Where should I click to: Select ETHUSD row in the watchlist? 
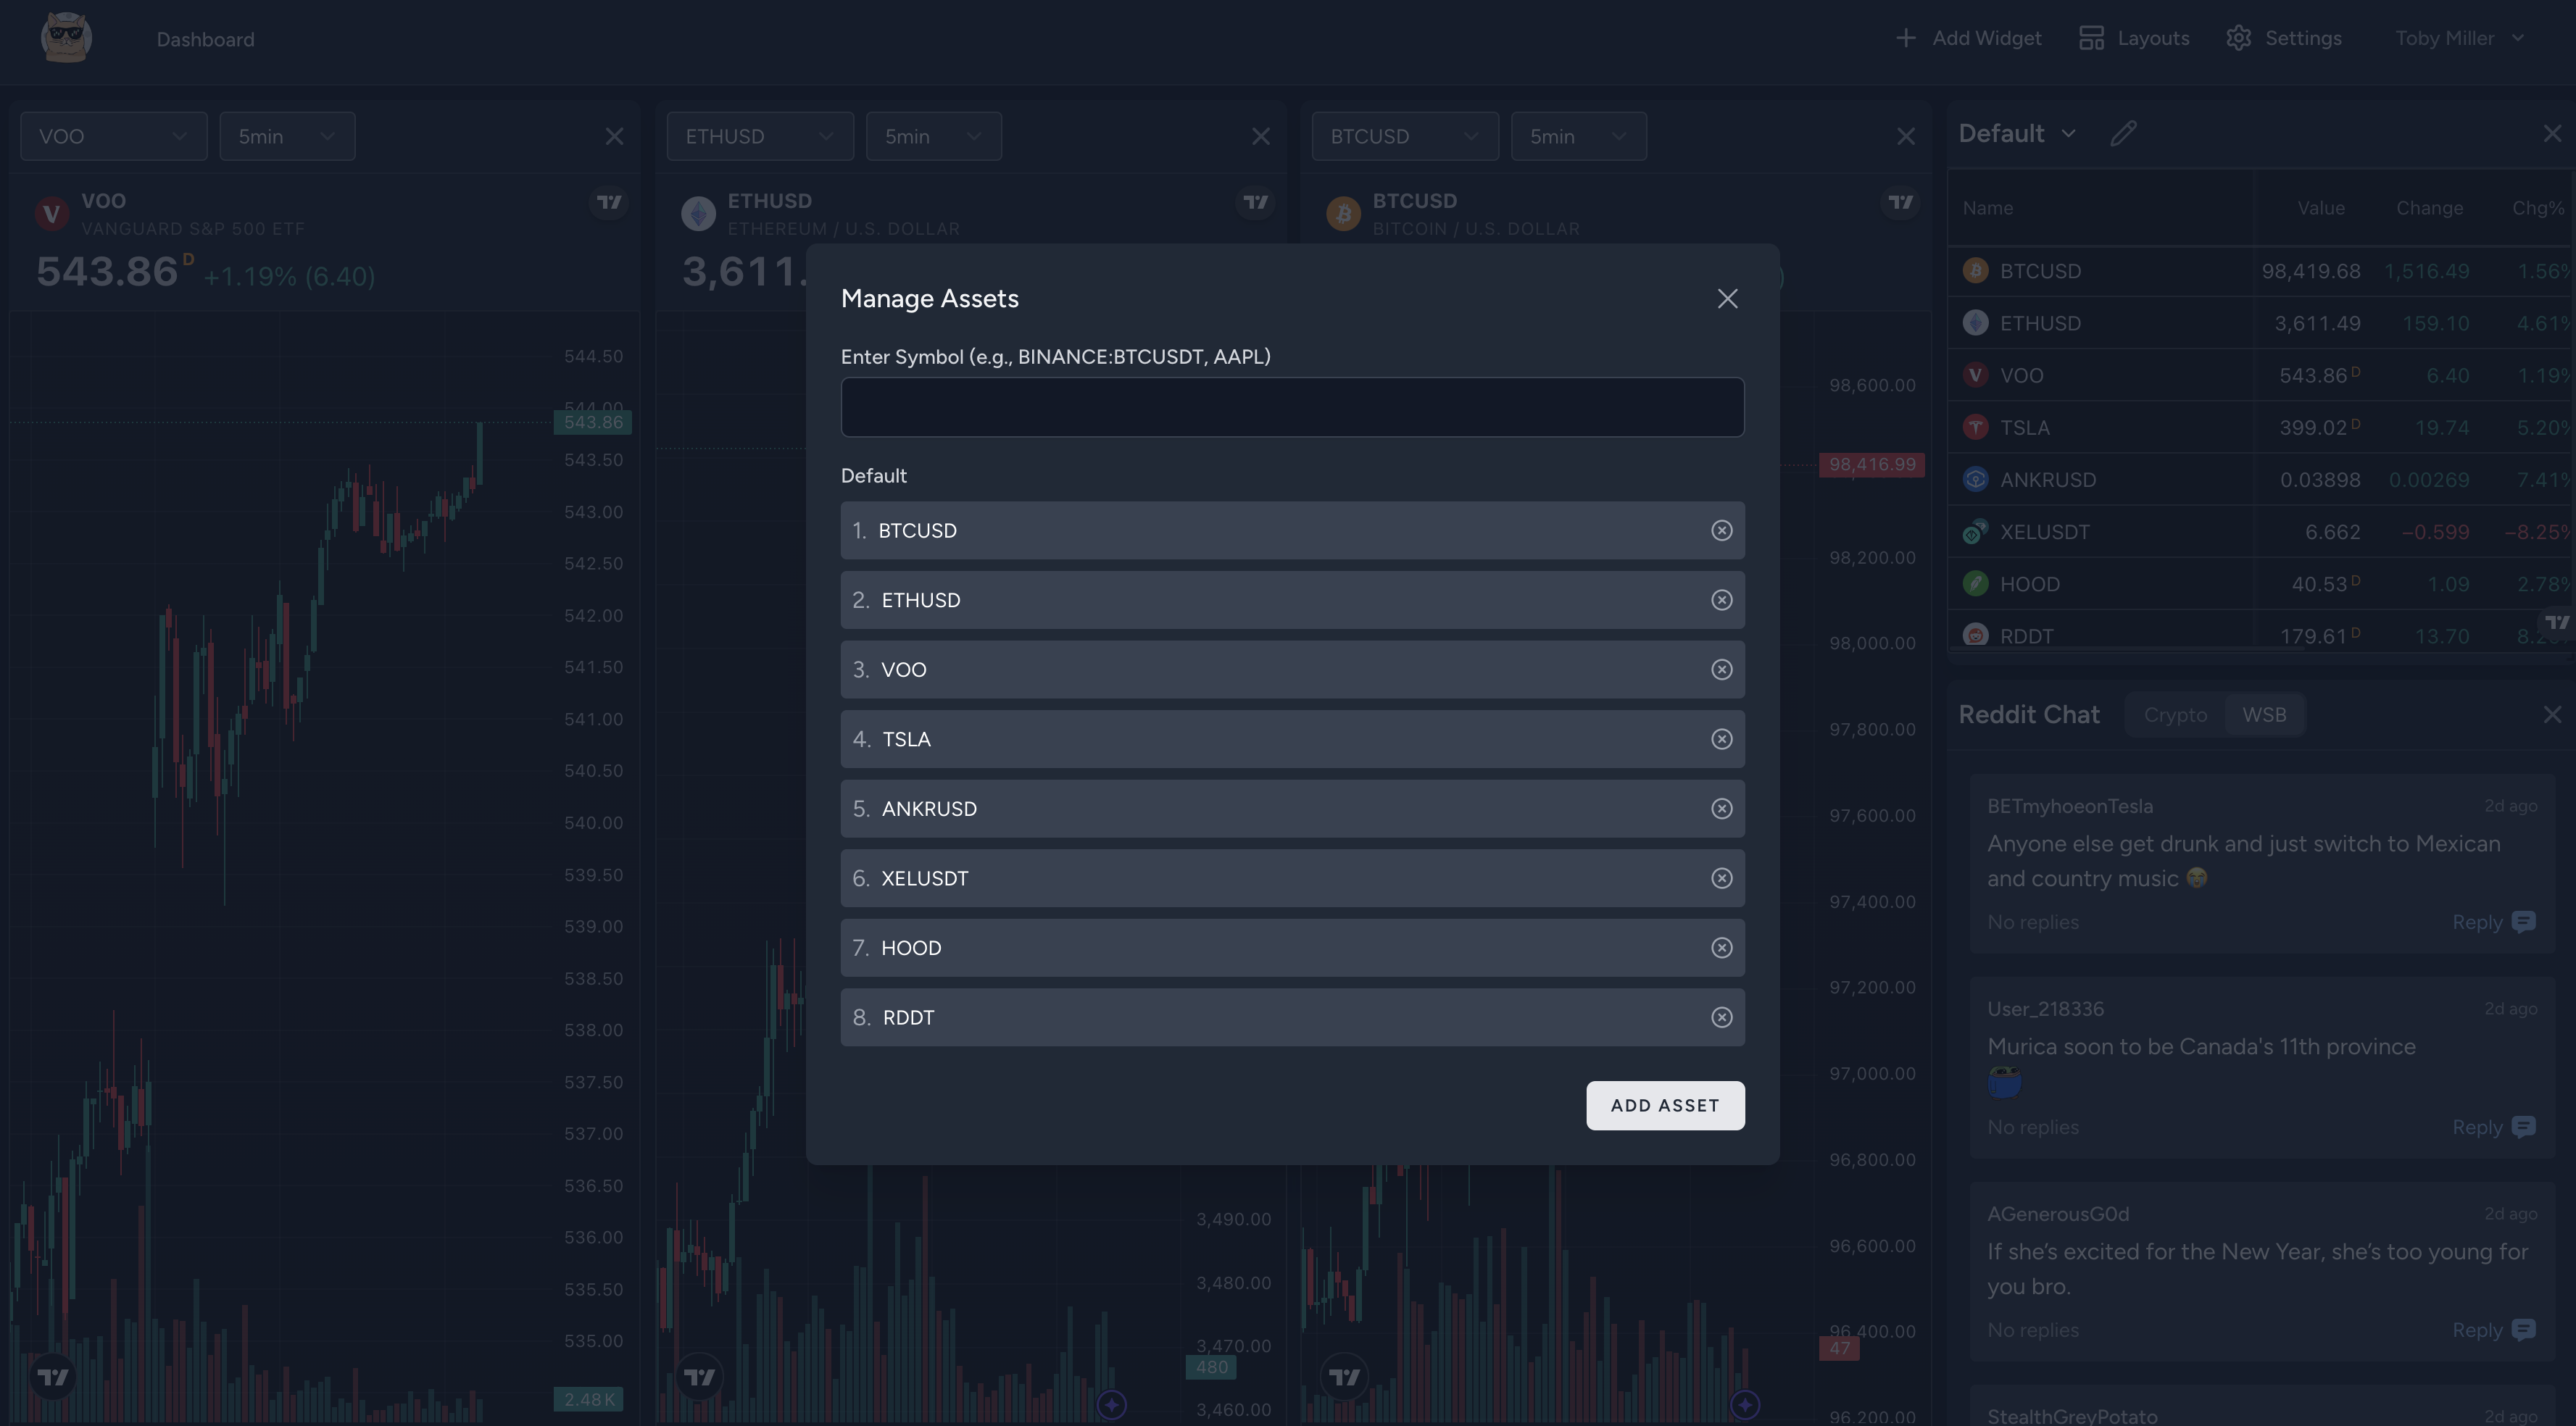pos(2261,323)
